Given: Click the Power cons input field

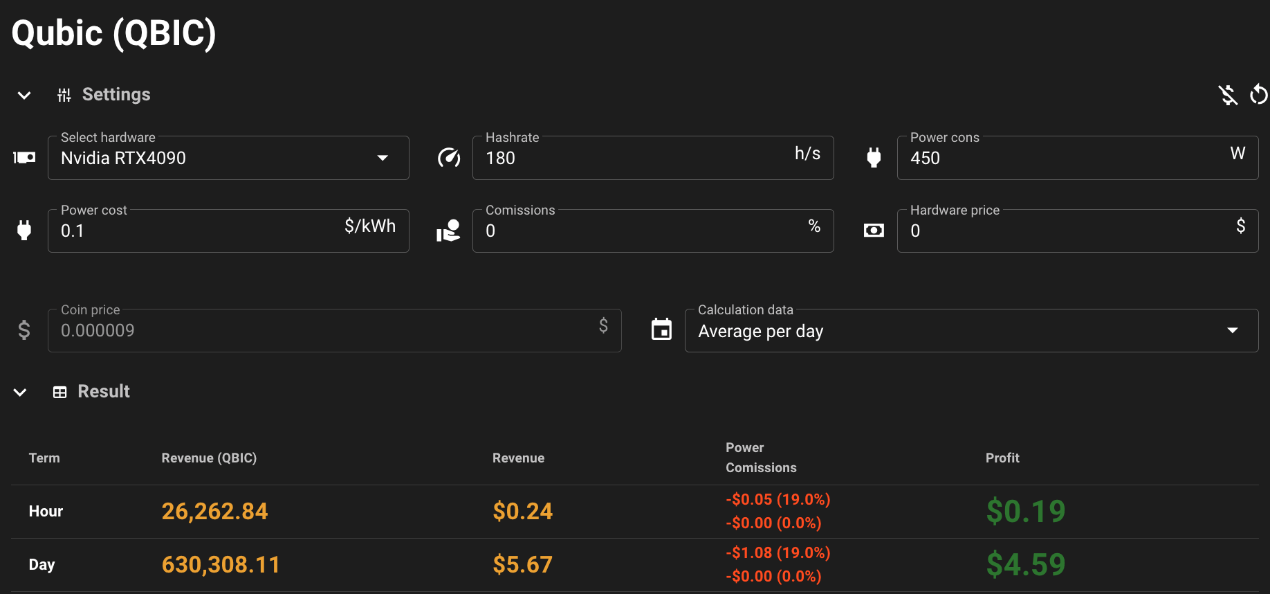Looking at the screenshot, I should [1060, 158].
